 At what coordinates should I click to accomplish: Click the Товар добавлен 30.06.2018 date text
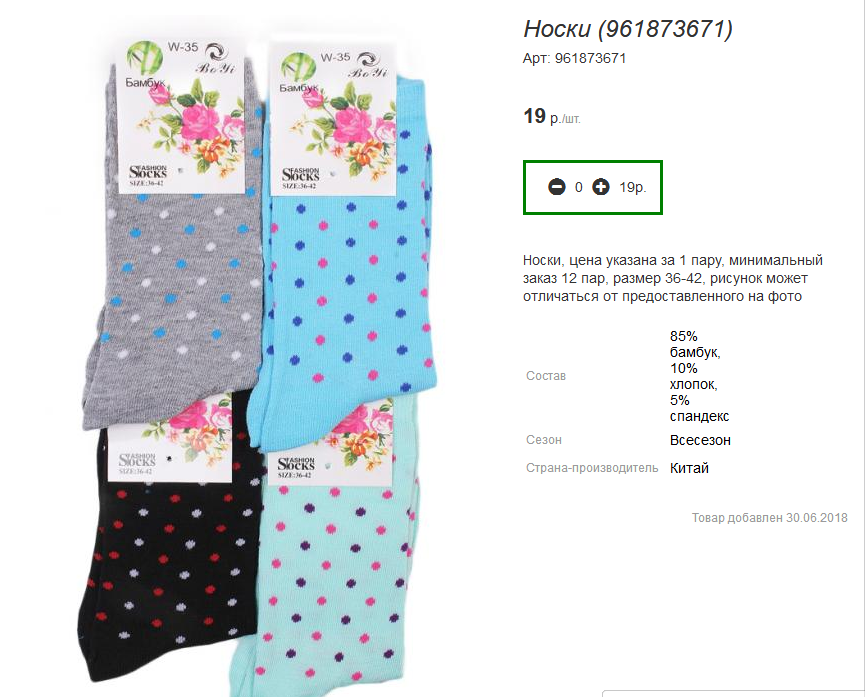pyautogui.click(x=770, y=518)
